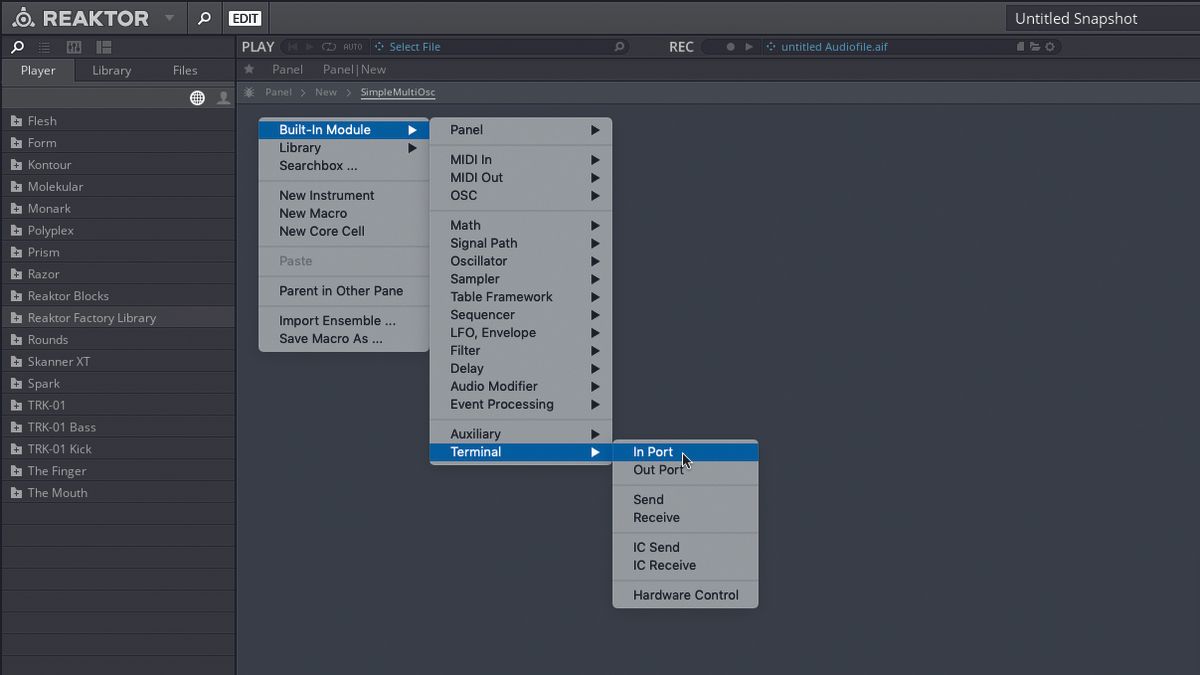
Task: Toggle loop playback in the transport bar
Action: (x=328, y=46)
